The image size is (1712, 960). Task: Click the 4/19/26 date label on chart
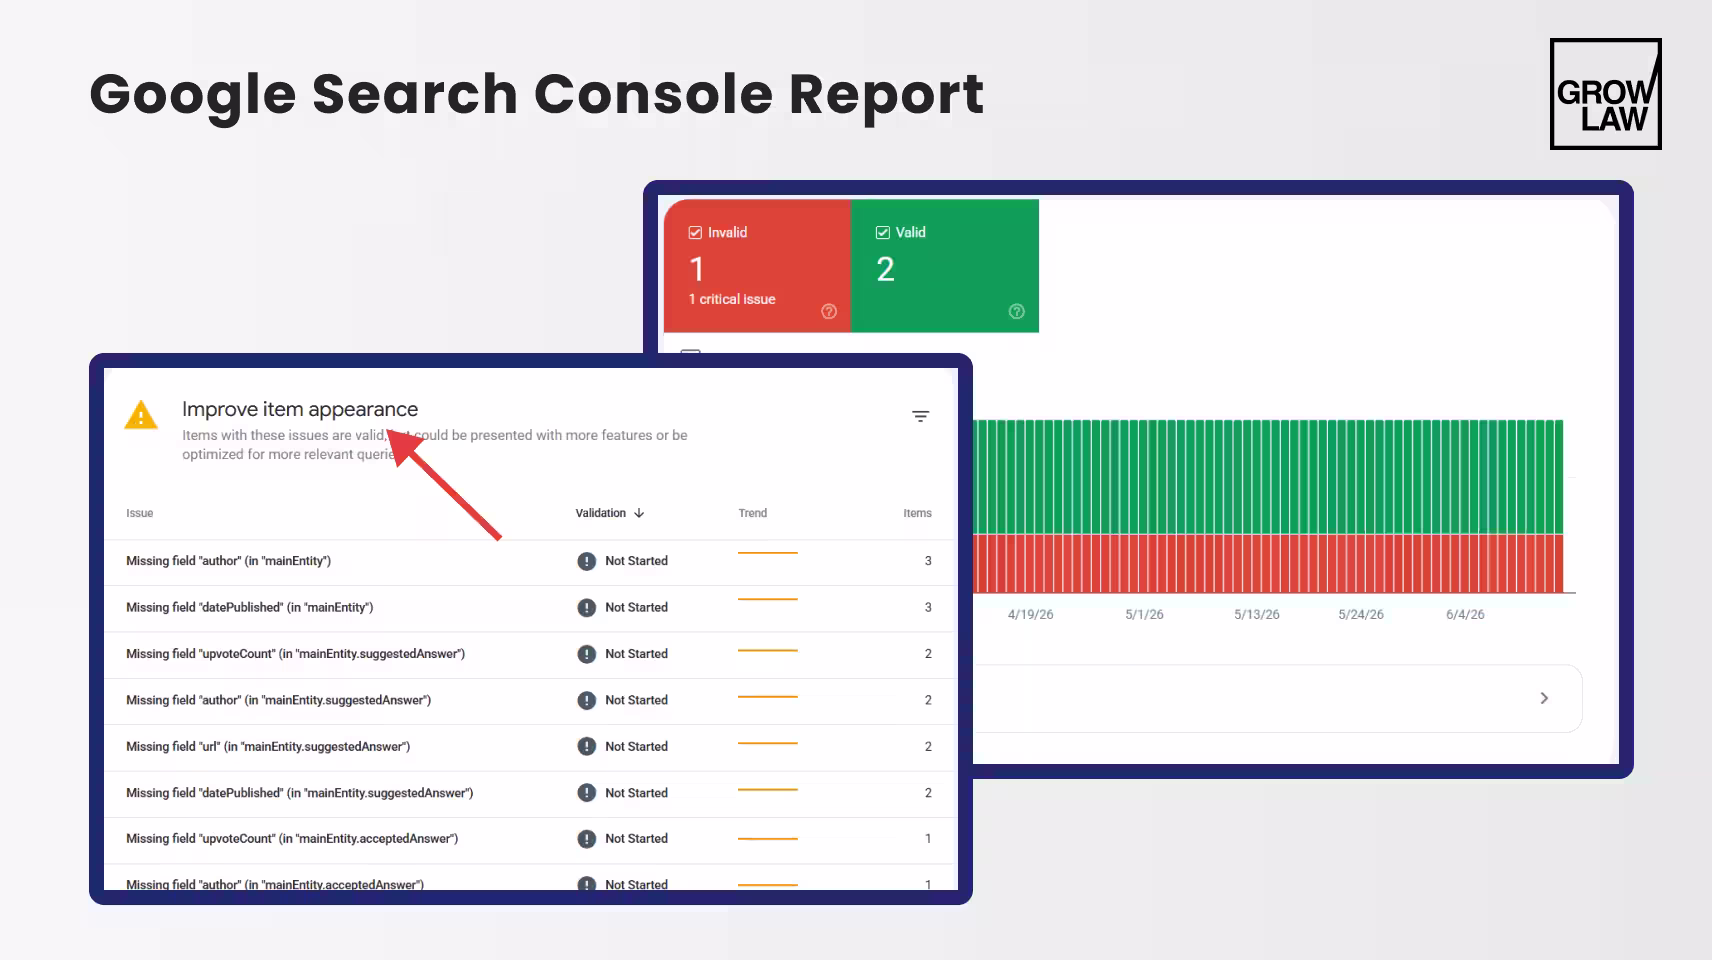point(1030,614)
